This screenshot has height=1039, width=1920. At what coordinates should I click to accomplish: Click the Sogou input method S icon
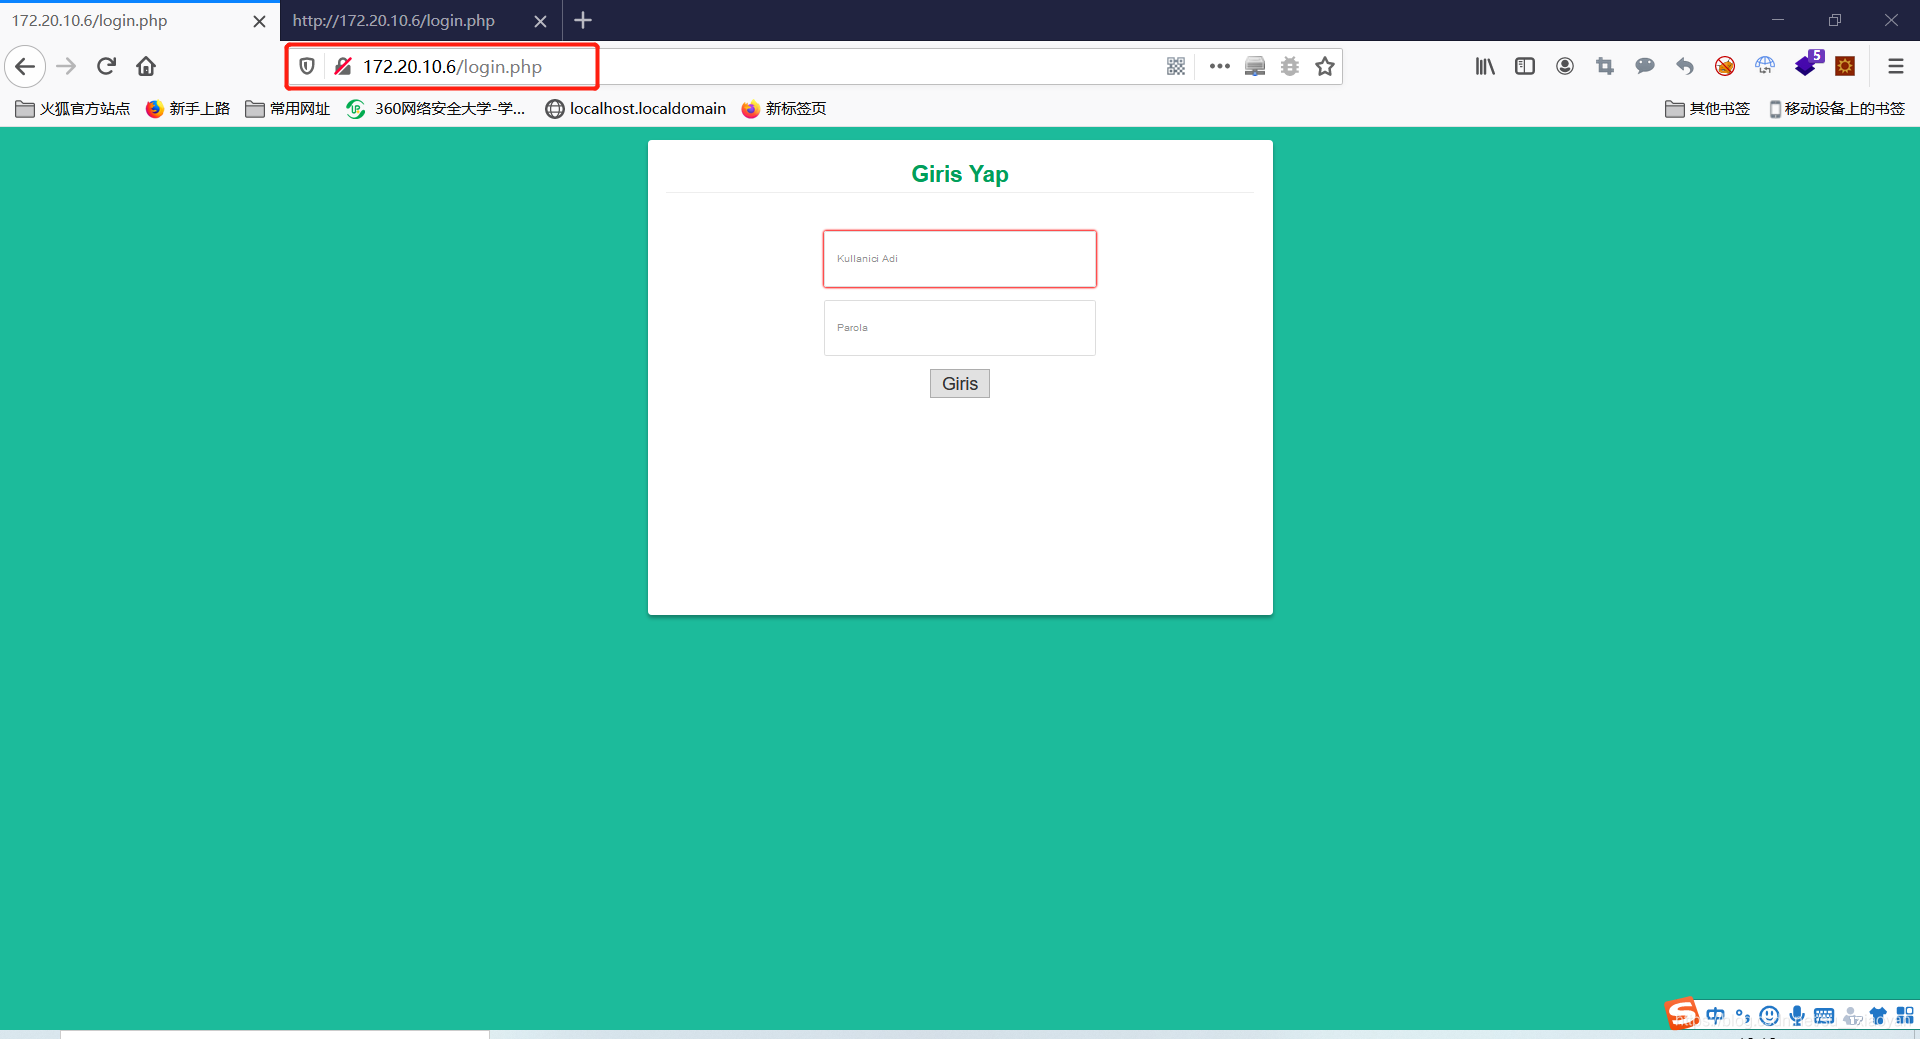pos(1682,1014)
